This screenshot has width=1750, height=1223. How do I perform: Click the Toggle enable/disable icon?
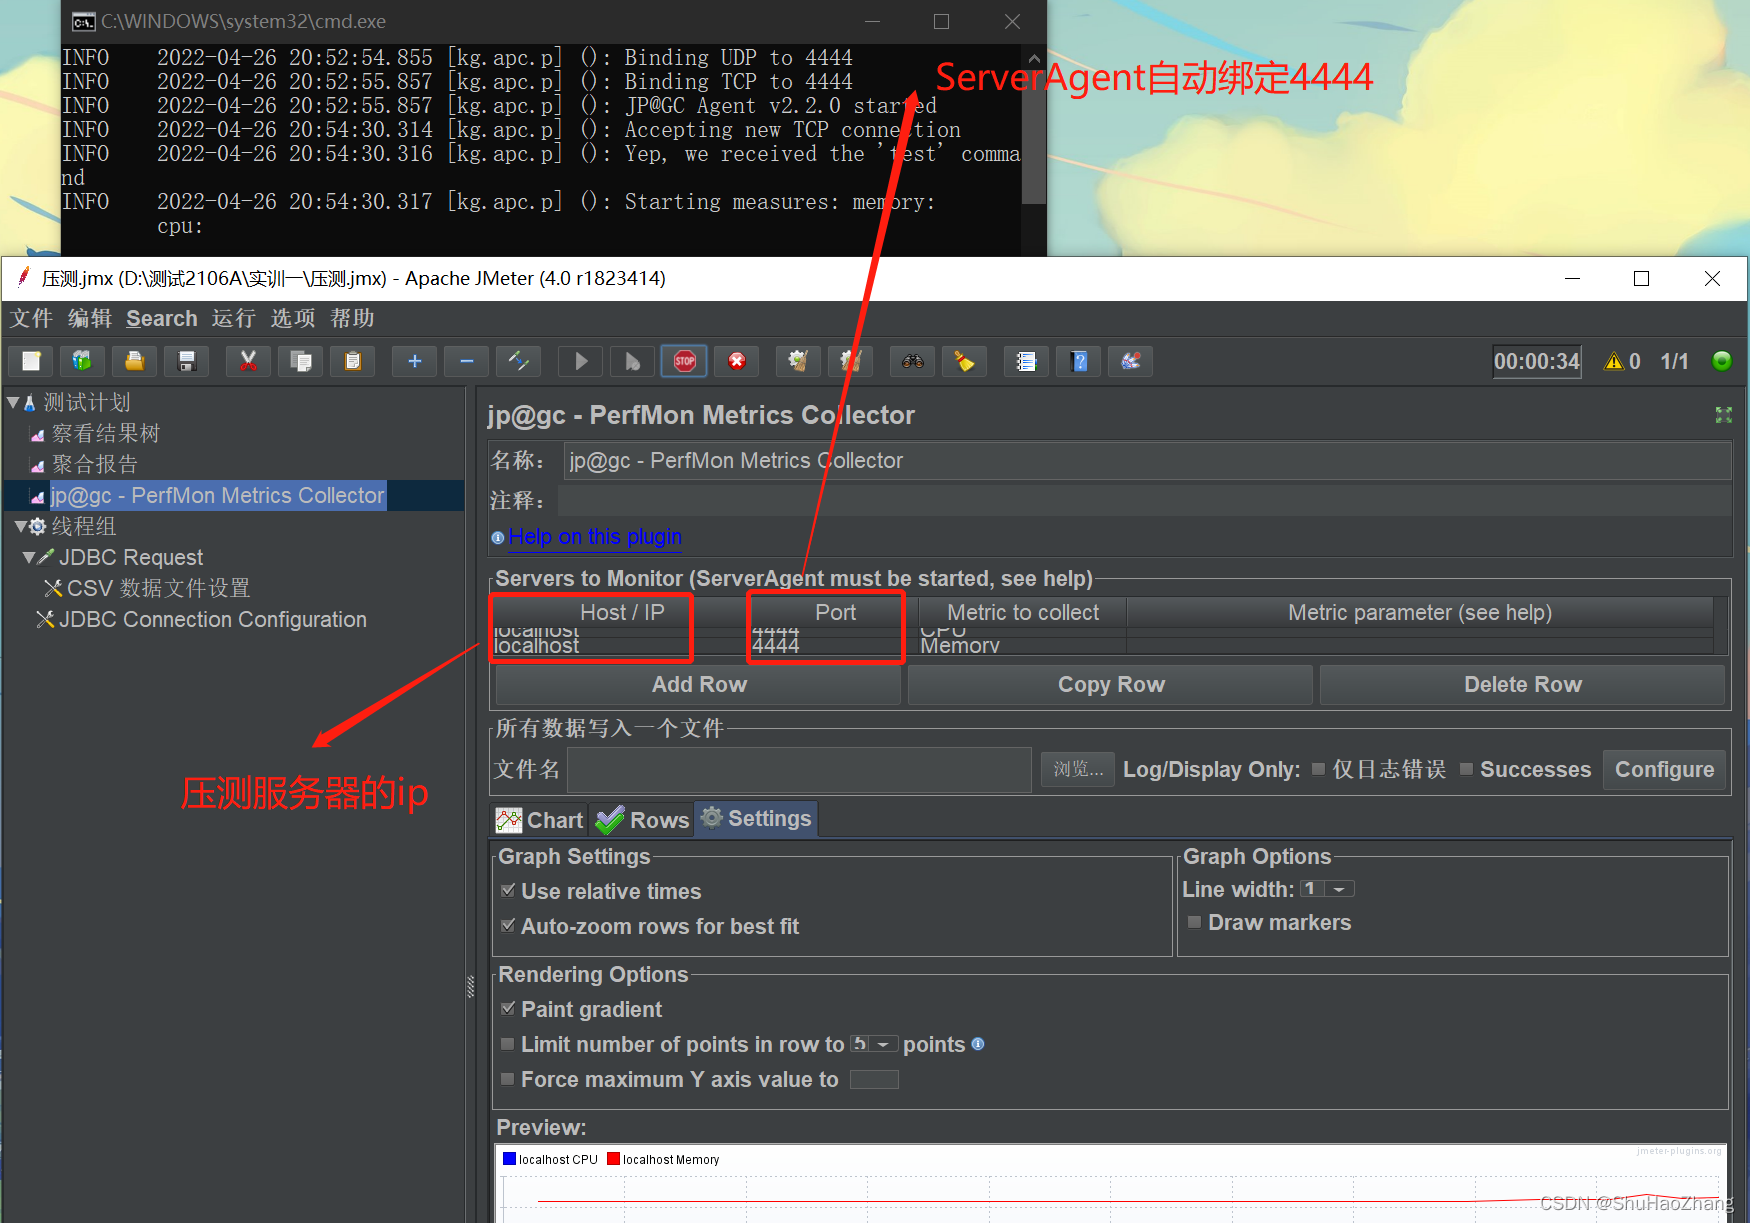518,361
